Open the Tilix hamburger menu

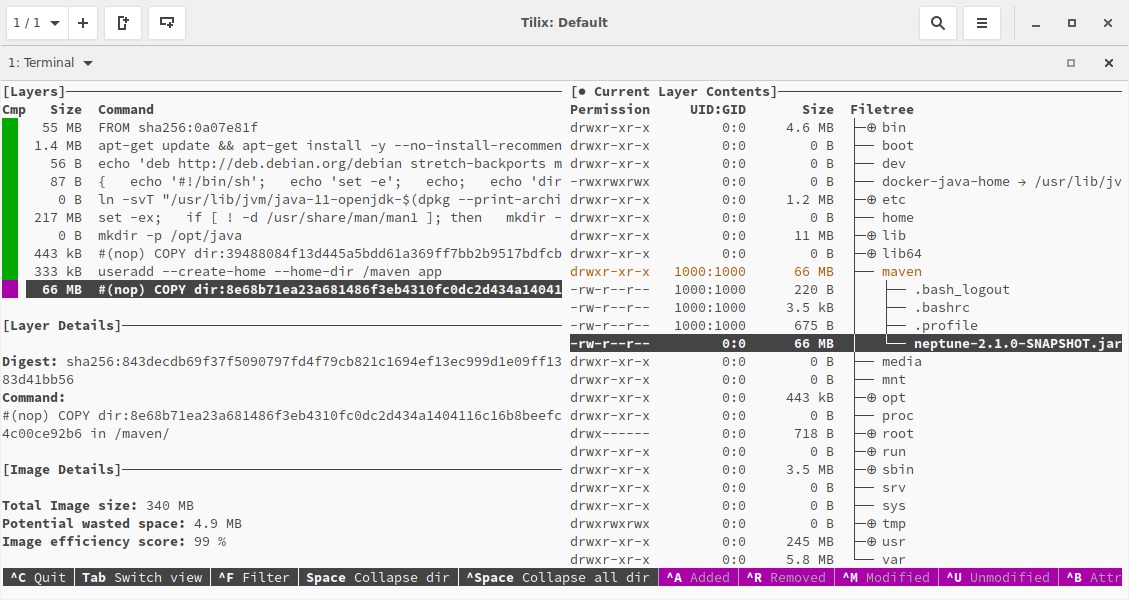(x=982, y=23)
